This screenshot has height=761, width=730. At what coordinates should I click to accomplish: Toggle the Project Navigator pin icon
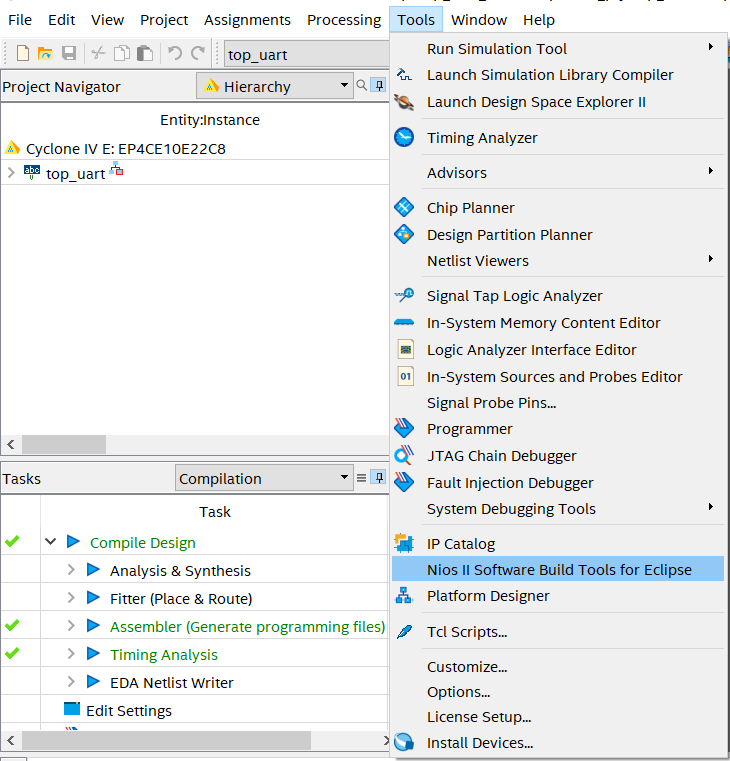click(x=379, y=85)
